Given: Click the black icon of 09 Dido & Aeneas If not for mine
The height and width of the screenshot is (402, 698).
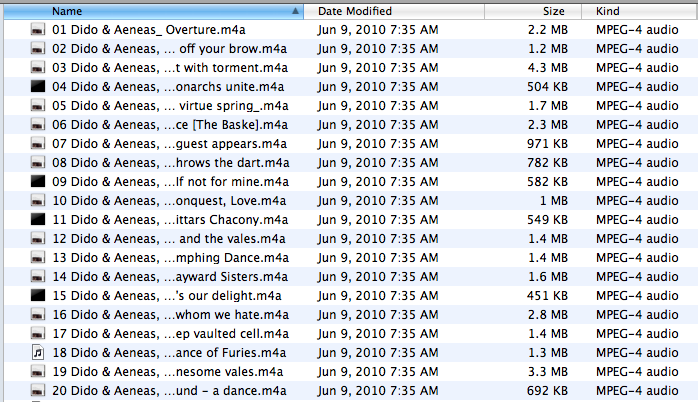Looking at the screenshot, I should 38,182.
